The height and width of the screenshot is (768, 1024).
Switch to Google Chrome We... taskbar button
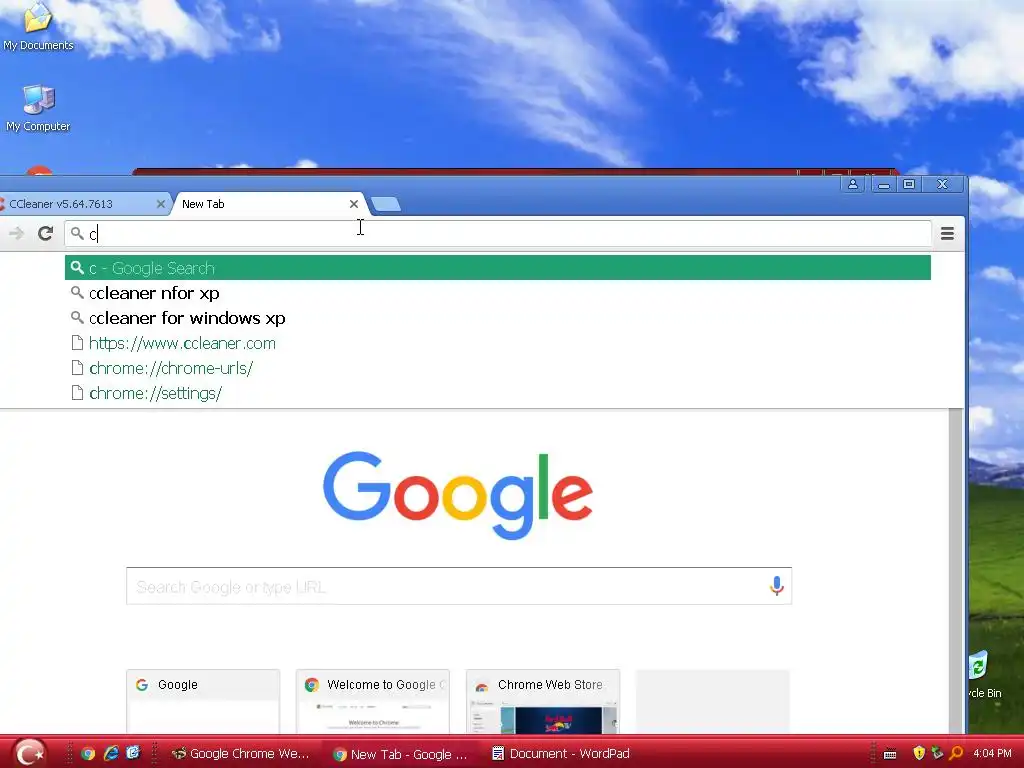click(x=240, y=754)
